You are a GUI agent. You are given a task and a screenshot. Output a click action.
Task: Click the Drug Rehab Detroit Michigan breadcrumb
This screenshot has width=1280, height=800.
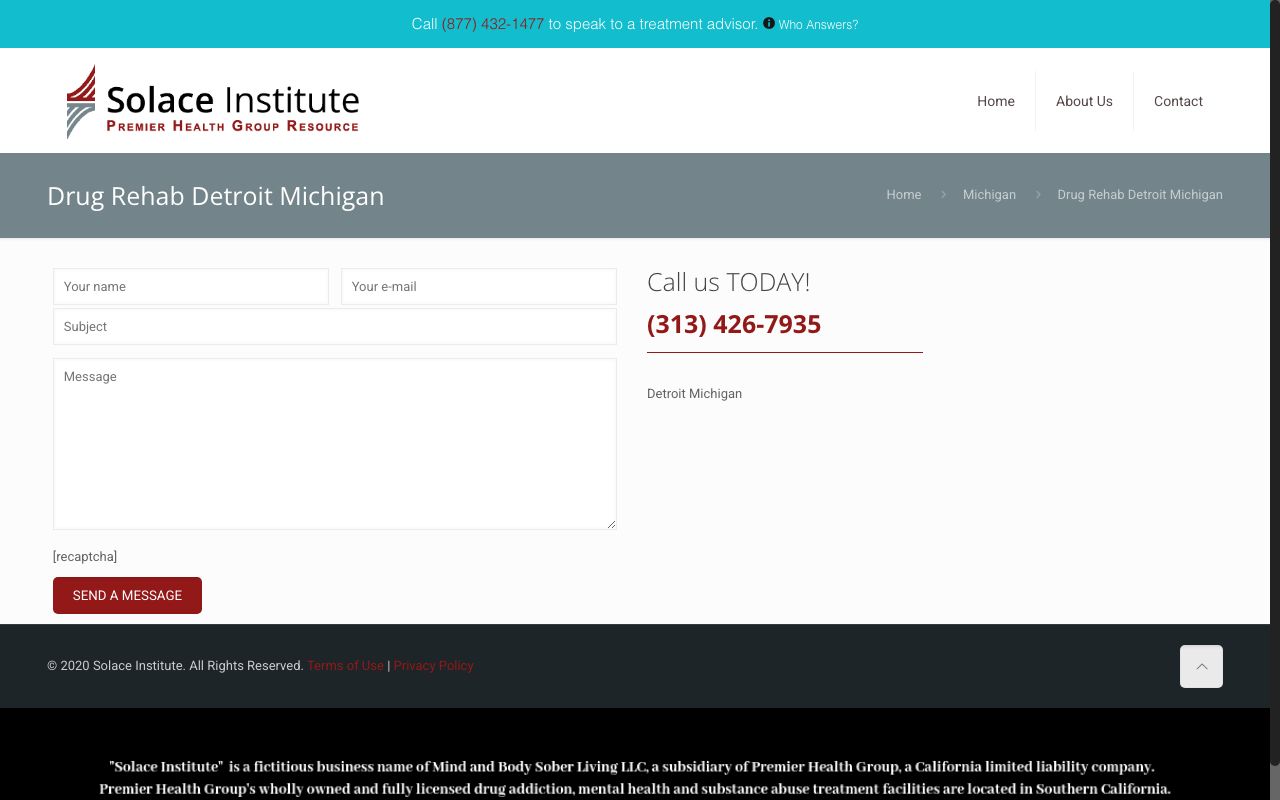pyautogui.click(x=1139, y=195)
